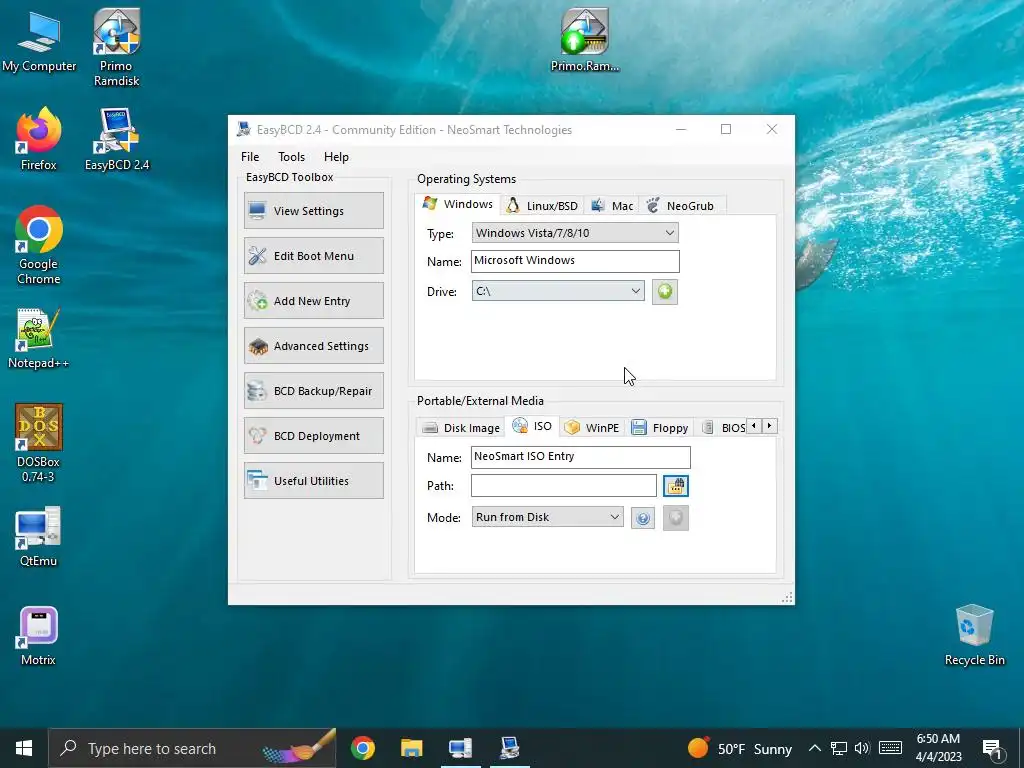
Task: Go to BCD Backup/Repair
Action: (313, 391)
